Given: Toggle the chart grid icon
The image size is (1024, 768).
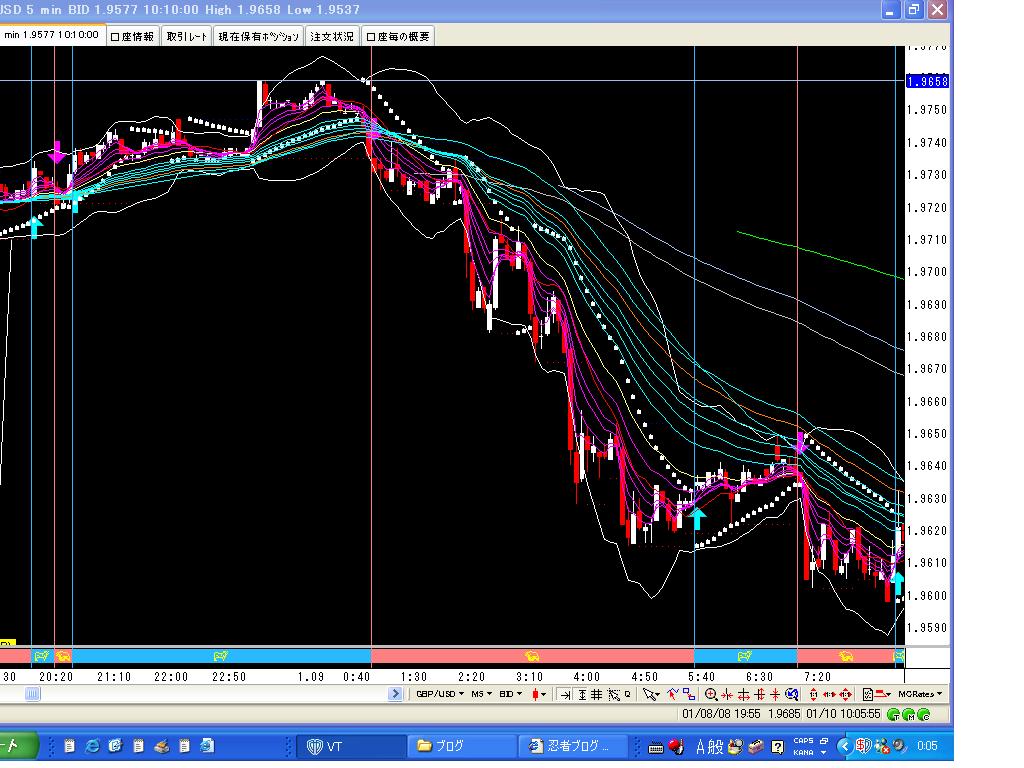Looking at the screenshot, I should click(596, 695).
